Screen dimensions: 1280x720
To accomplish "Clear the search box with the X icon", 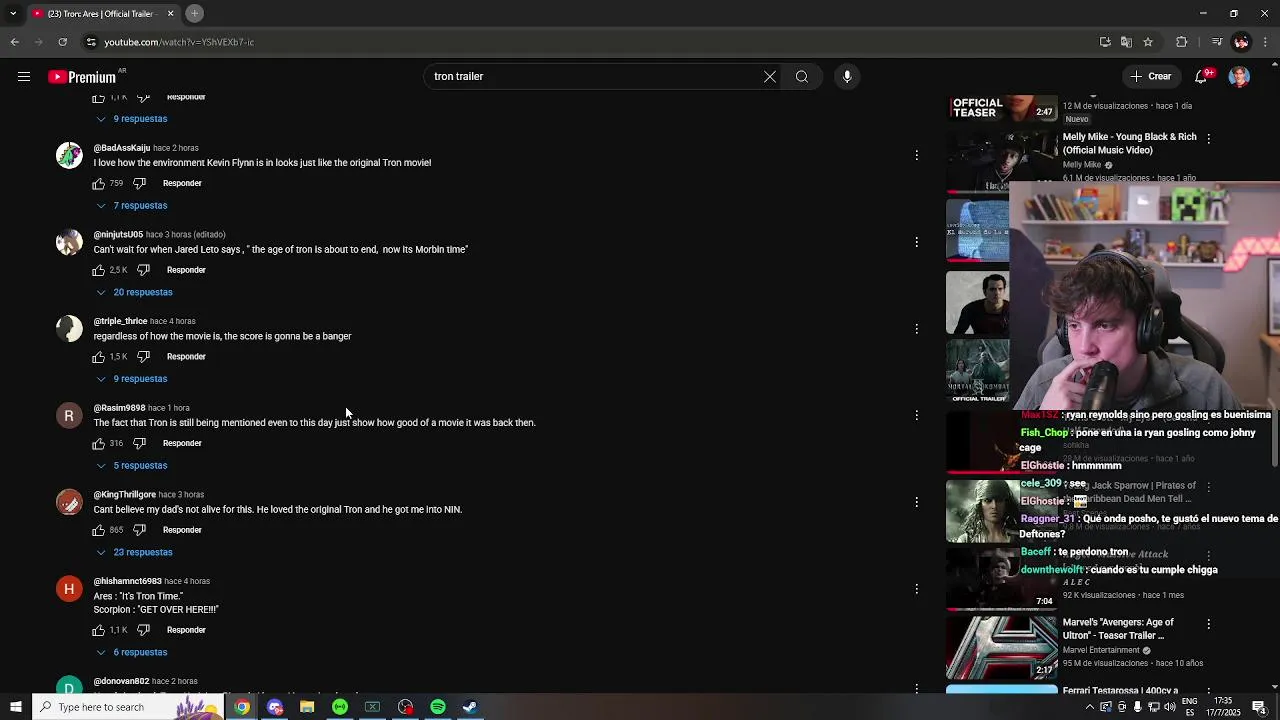I will point(770,77).
